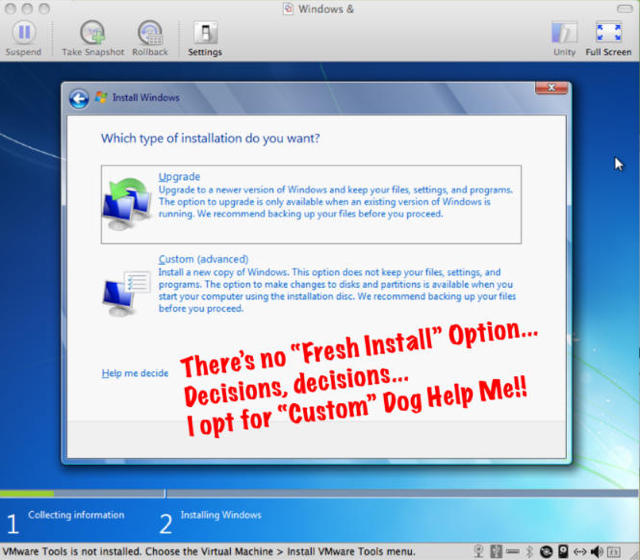
Task: Click the CD/DVD drive status icon
Action: pos(546,551)
